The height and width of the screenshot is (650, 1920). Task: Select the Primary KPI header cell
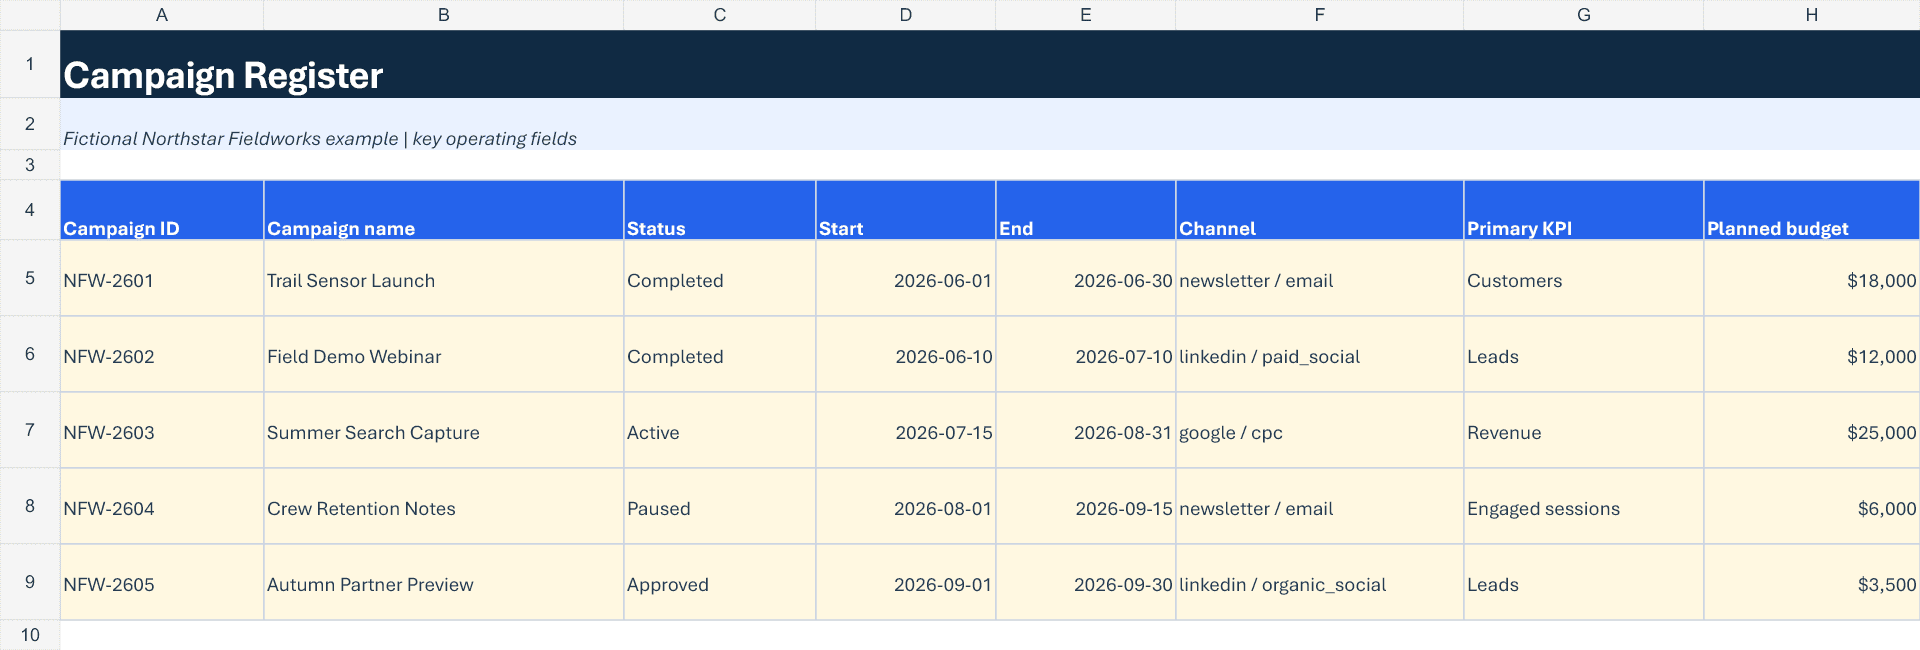(1584, 210)
